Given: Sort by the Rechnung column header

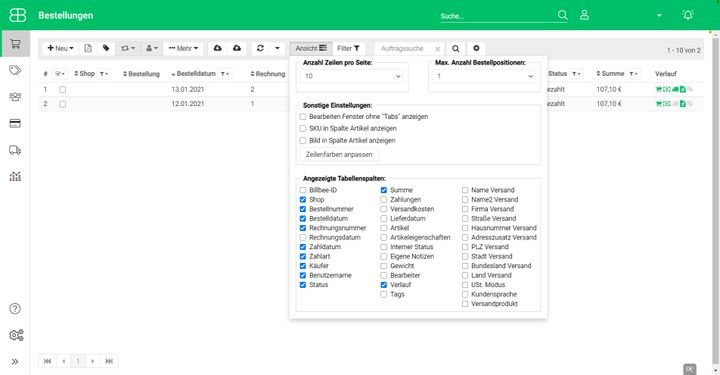Looking at the screenshot, I should point(268,74).
